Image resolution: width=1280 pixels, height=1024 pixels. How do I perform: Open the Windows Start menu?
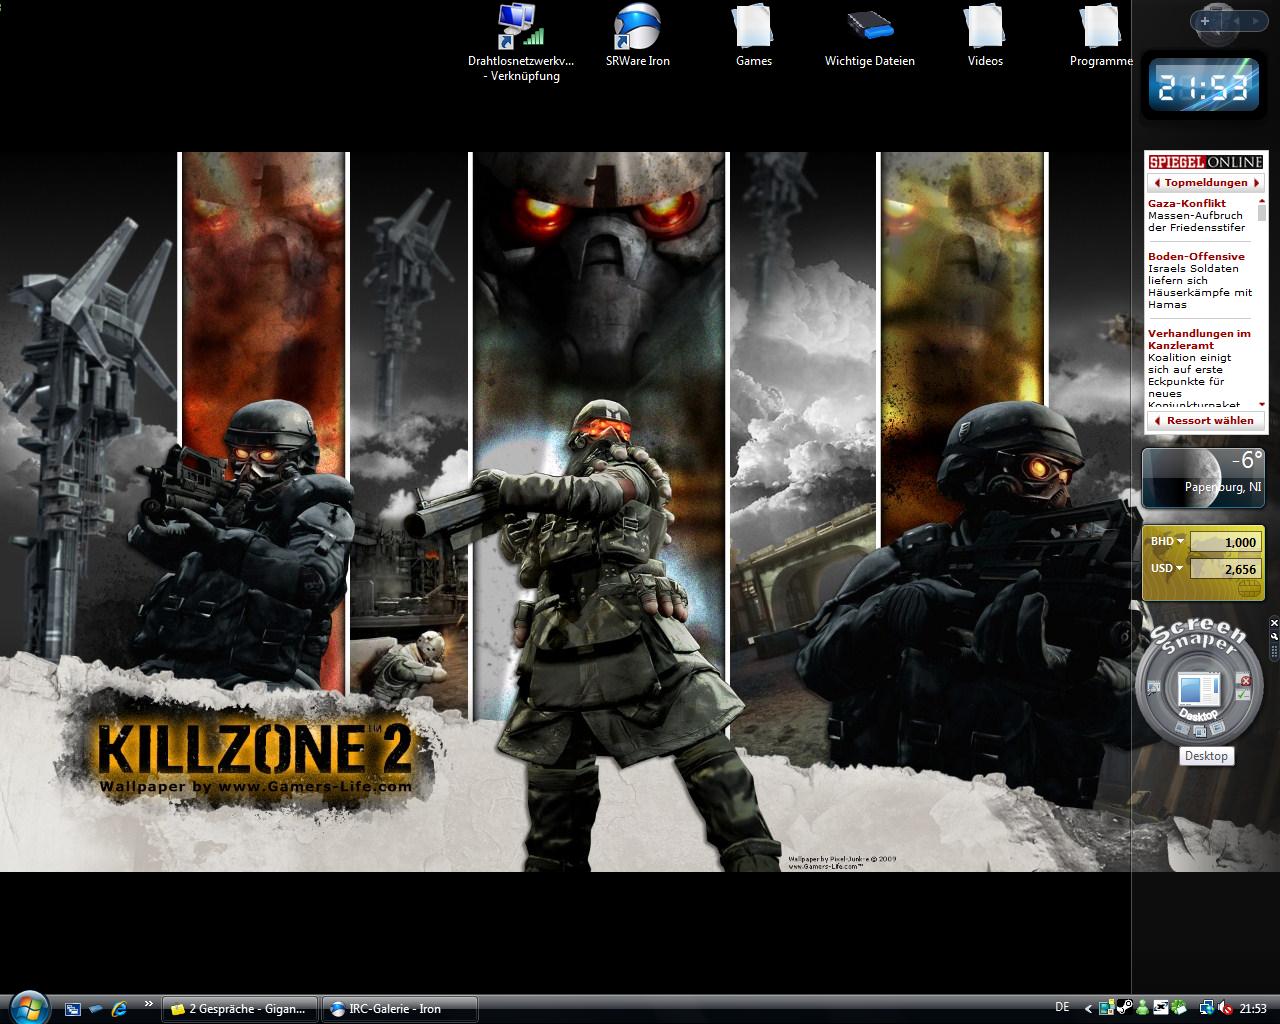tap(27, 1006)
